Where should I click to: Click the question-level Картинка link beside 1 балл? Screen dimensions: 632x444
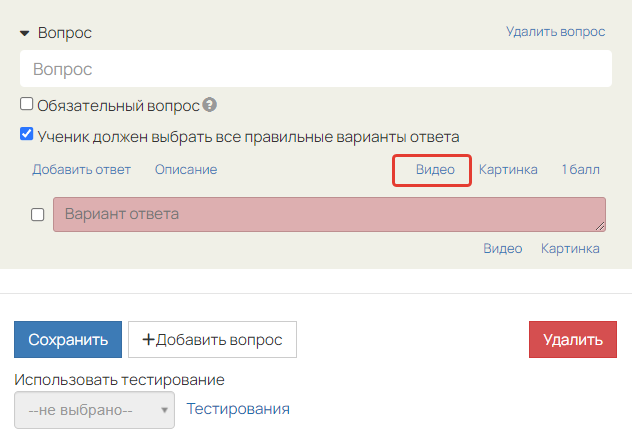click(508, 170)
